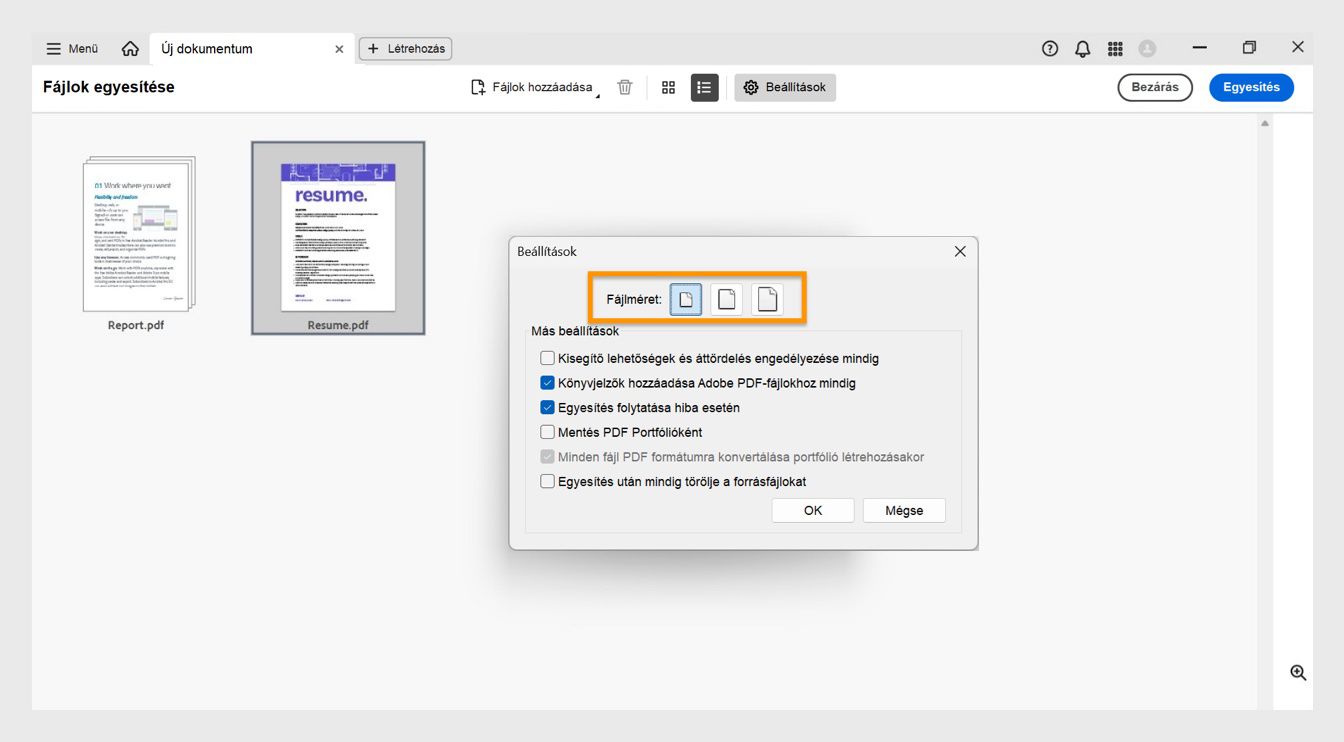This screenshot has height=742, width=1344.
Task: Select the Report.pdf thumbnail
Action: tap(138, 234)
